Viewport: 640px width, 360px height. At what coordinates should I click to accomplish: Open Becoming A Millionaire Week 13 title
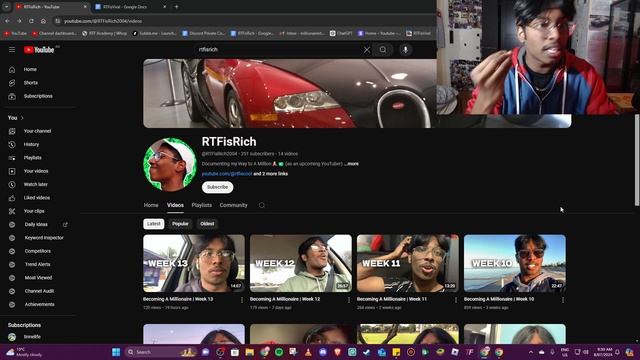178,299
